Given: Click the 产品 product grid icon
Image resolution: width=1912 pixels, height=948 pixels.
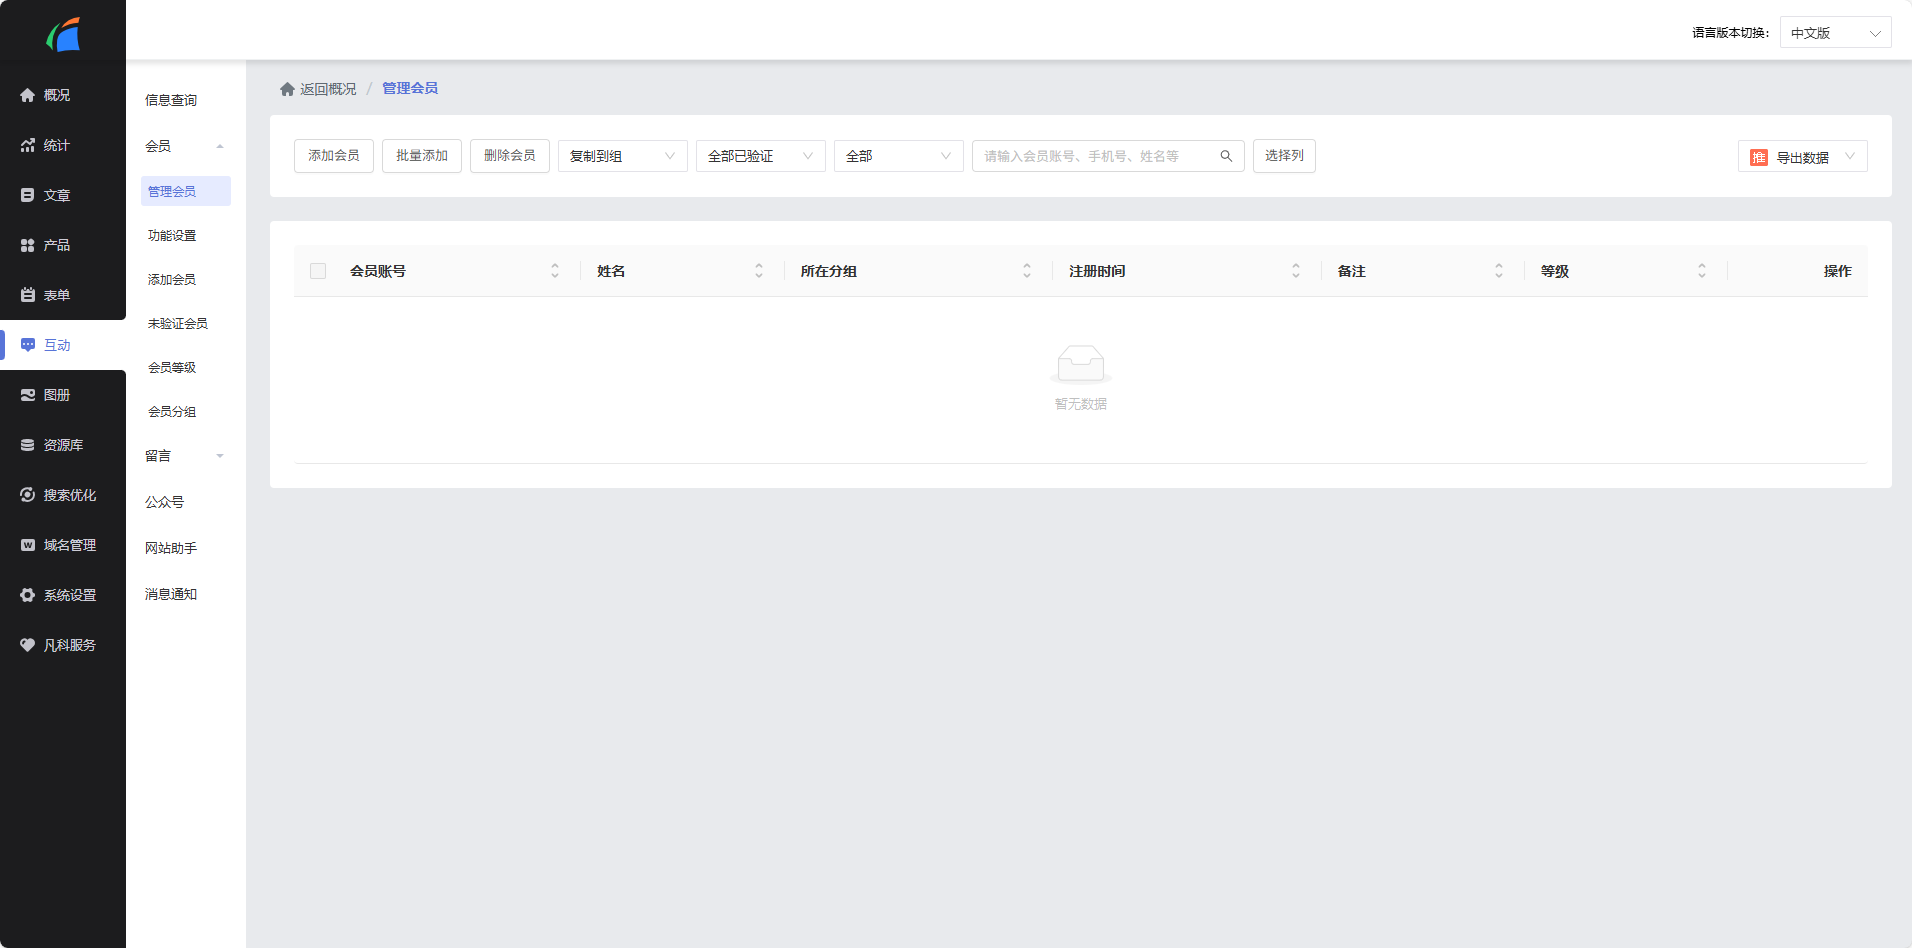Looking at the screenshot, I should click(x=28, y=245).
